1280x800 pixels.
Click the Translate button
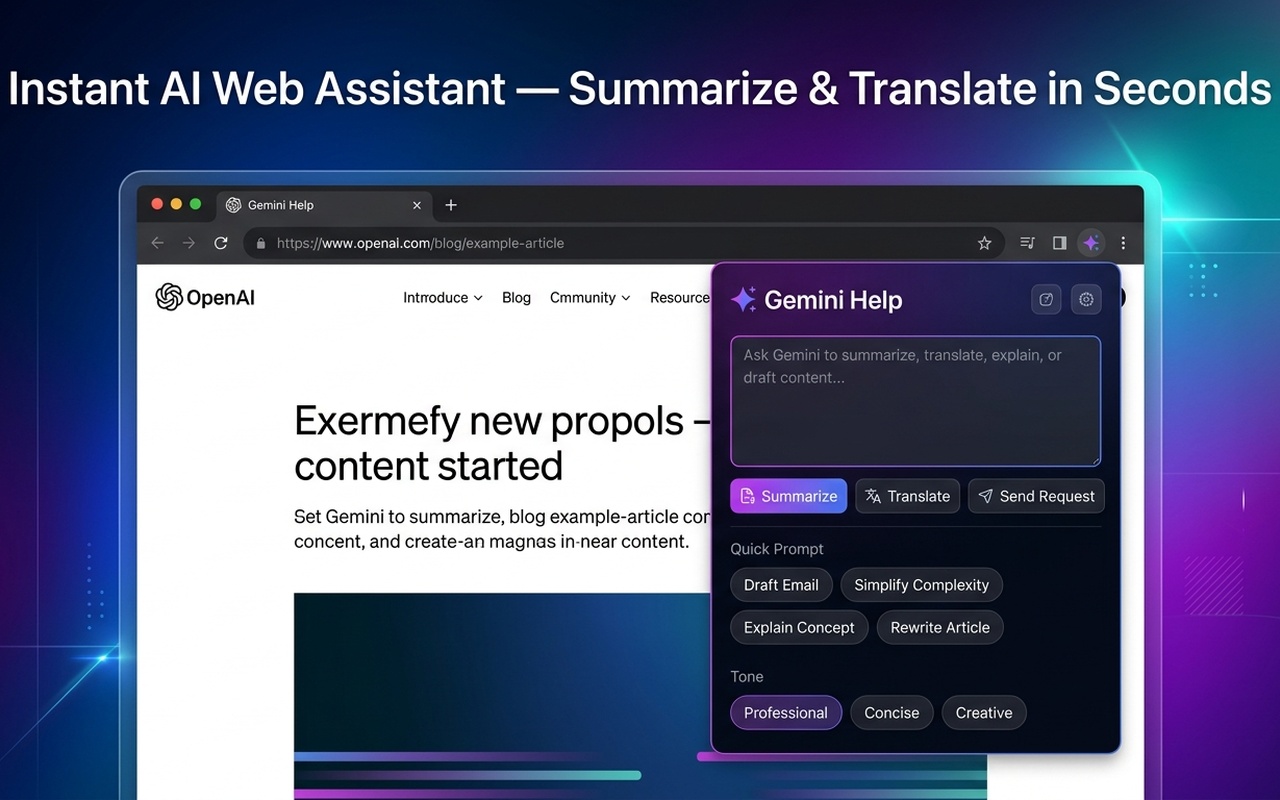pyautogui.click(x=907, y=496)
